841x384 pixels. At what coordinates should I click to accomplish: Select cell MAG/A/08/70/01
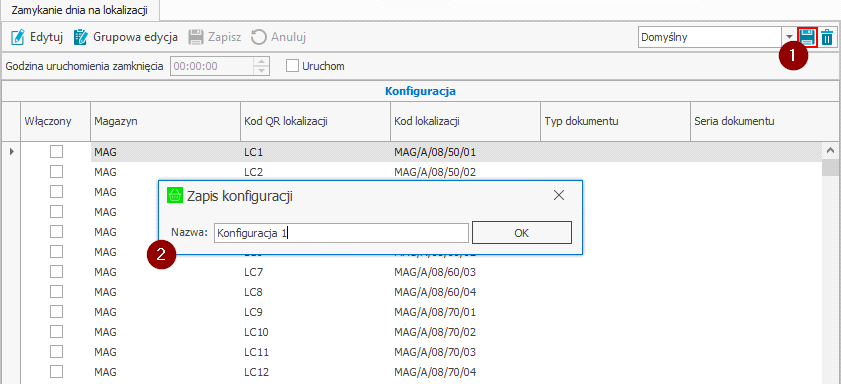465,312
